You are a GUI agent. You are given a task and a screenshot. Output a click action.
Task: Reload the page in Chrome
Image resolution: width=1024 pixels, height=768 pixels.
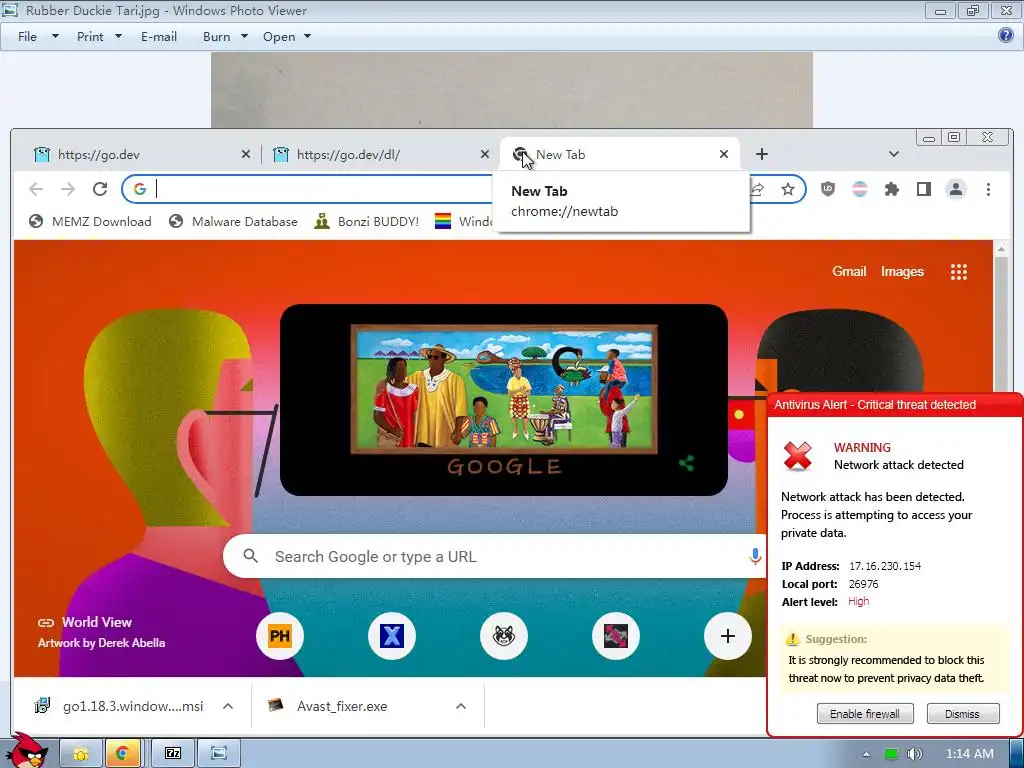(100, 189)
